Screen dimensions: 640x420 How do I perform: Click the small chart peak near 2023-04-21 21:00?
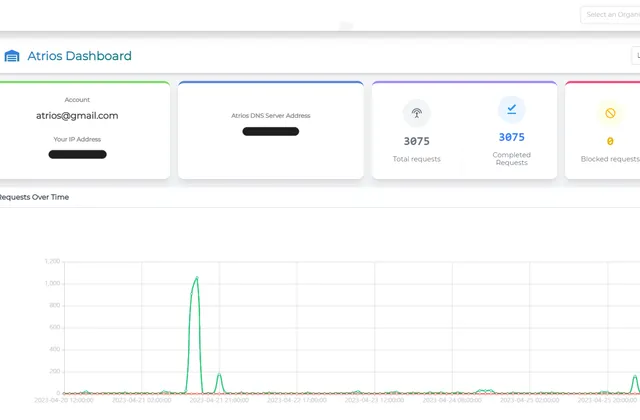point(219,375)
